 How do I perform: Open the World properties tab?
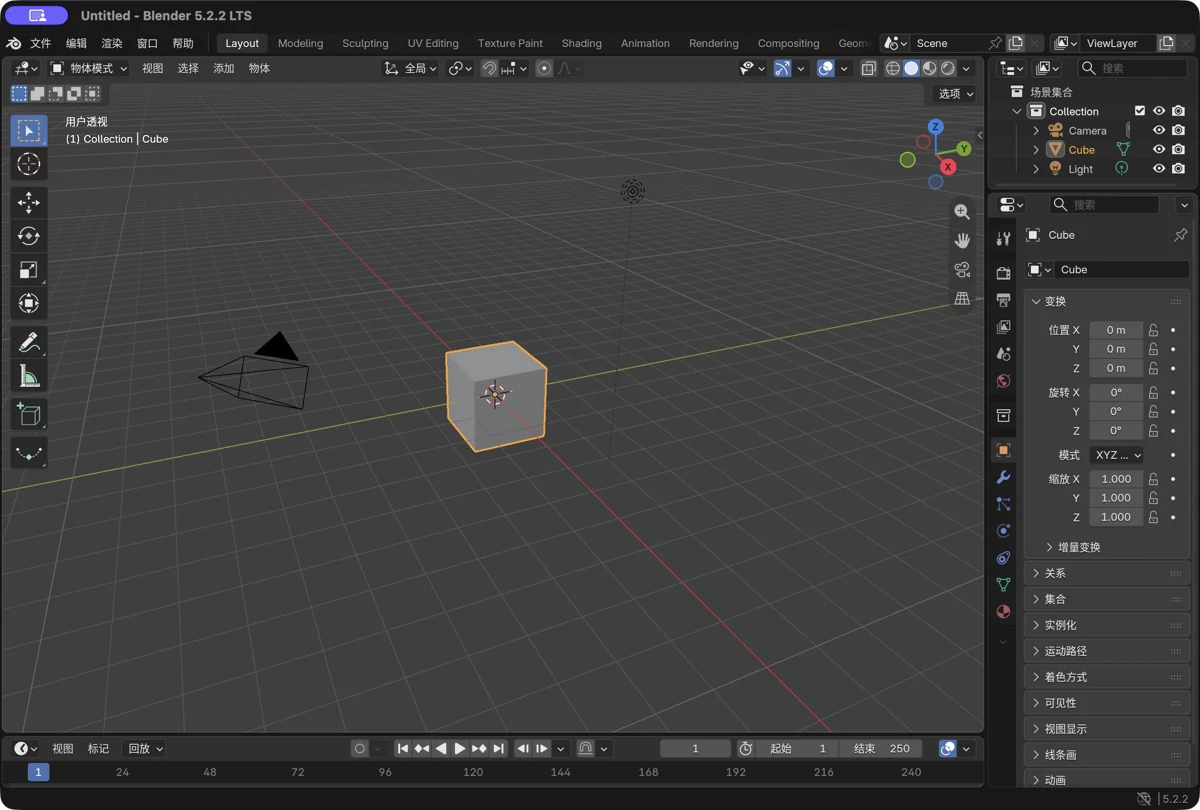1004,381
